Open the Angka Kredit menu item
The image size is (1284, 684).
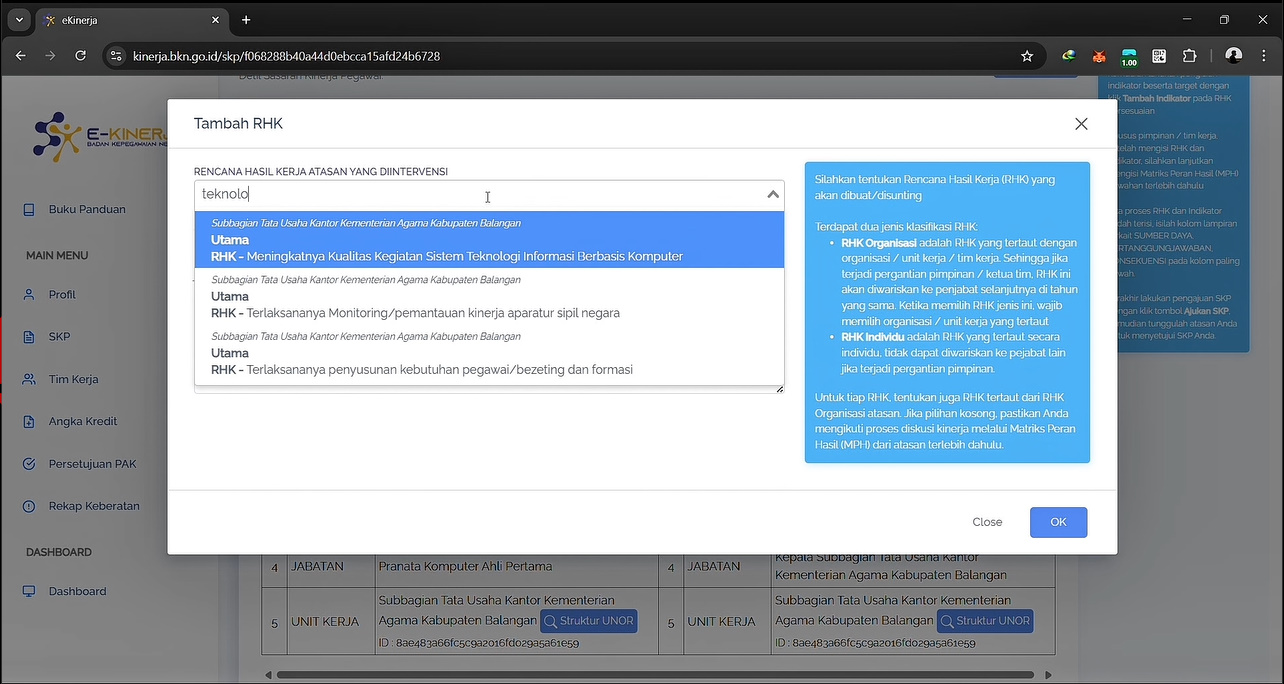pos(82,422)
